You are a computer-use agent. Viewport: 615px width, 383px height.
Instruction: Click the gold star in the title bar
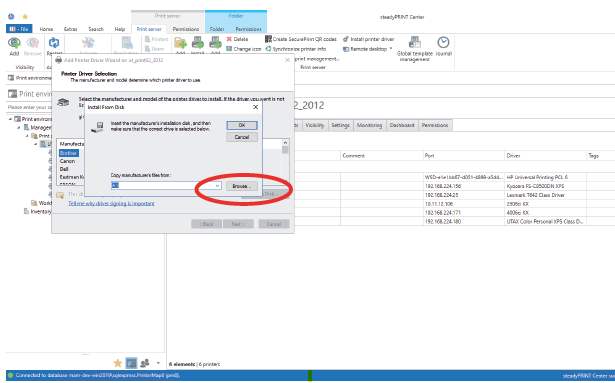pos(25,16)
